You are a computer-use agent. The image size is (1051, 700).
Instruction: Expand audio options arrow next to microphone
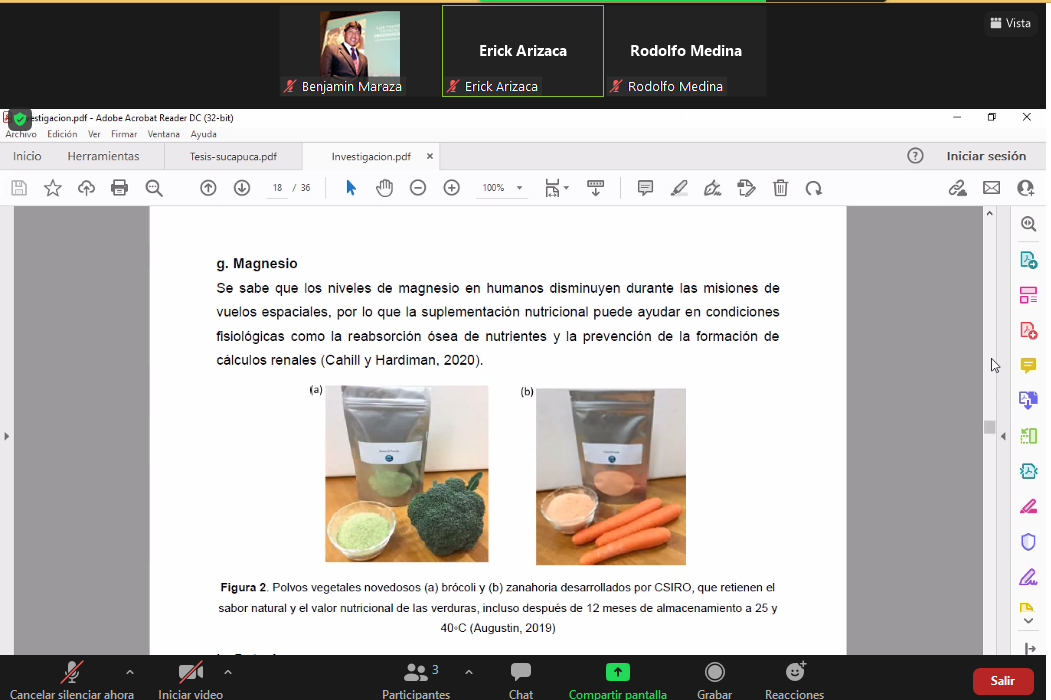pos(130,672)
